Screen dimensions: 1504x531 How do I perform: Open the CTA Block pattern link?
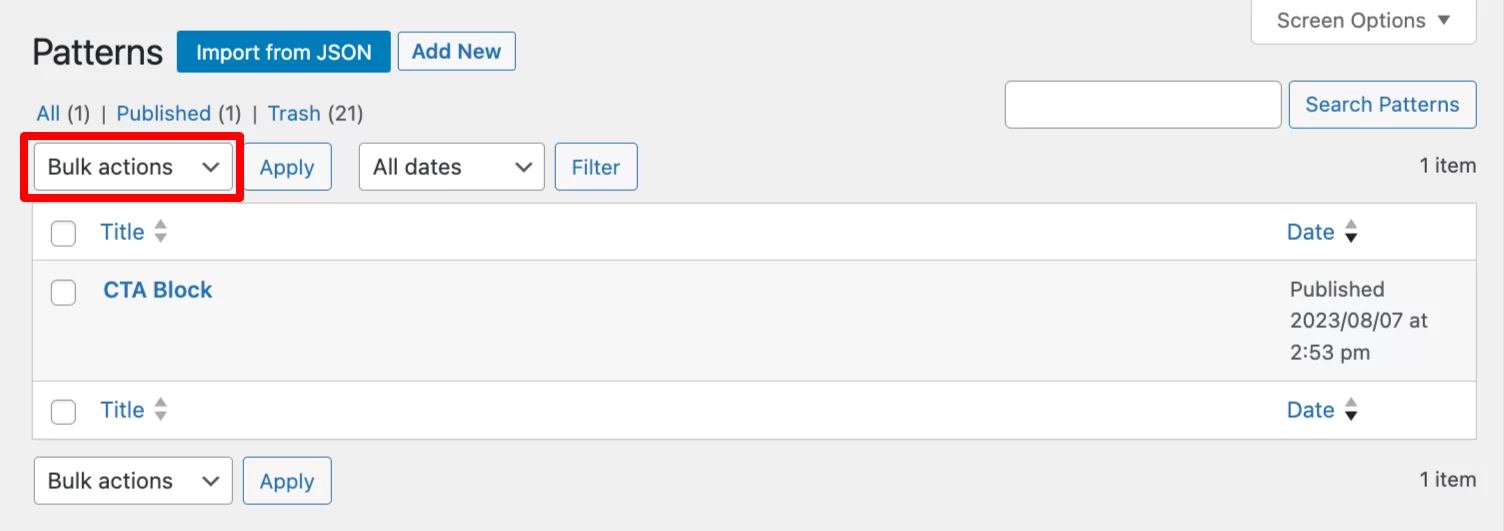[x=158, y=290]
